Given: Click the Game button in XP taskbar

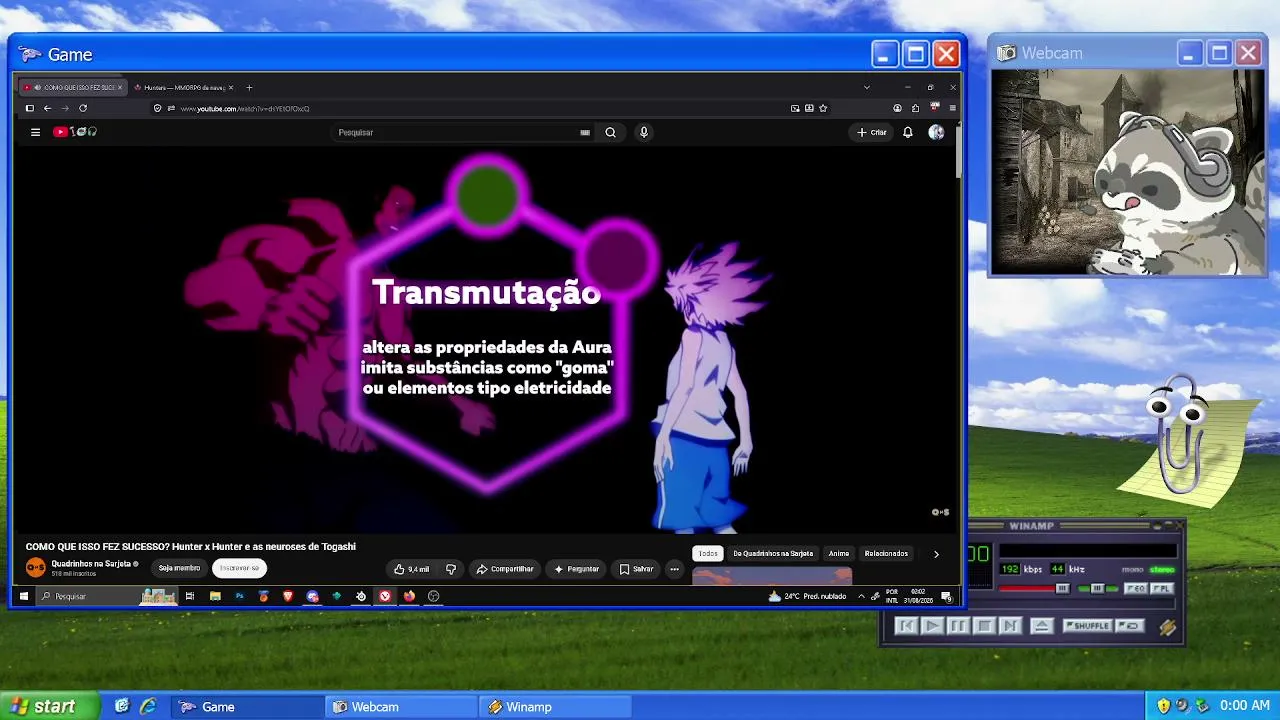Looking at the screenshot, I should (248, 707).
